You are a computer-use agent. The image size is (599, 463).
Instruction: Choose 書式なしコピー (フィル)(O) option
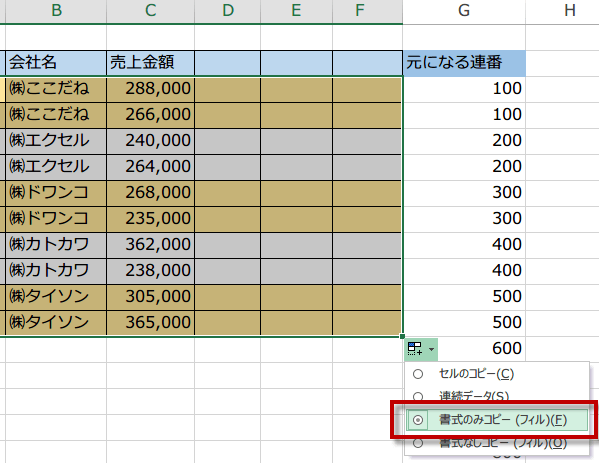pyautogui.click(x=496, y=443)
